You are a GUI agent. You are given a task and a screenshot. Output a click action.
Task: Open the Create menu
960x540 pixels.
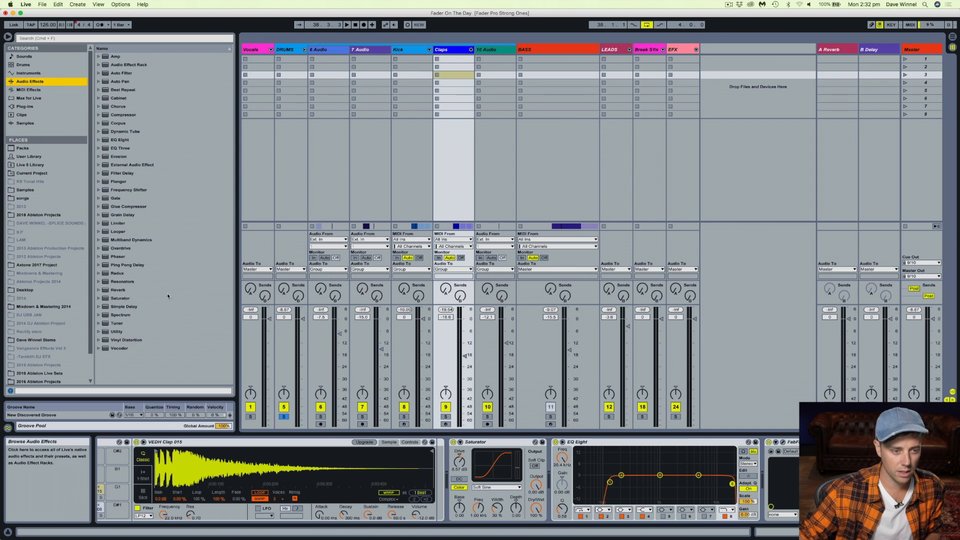(77, 4)
